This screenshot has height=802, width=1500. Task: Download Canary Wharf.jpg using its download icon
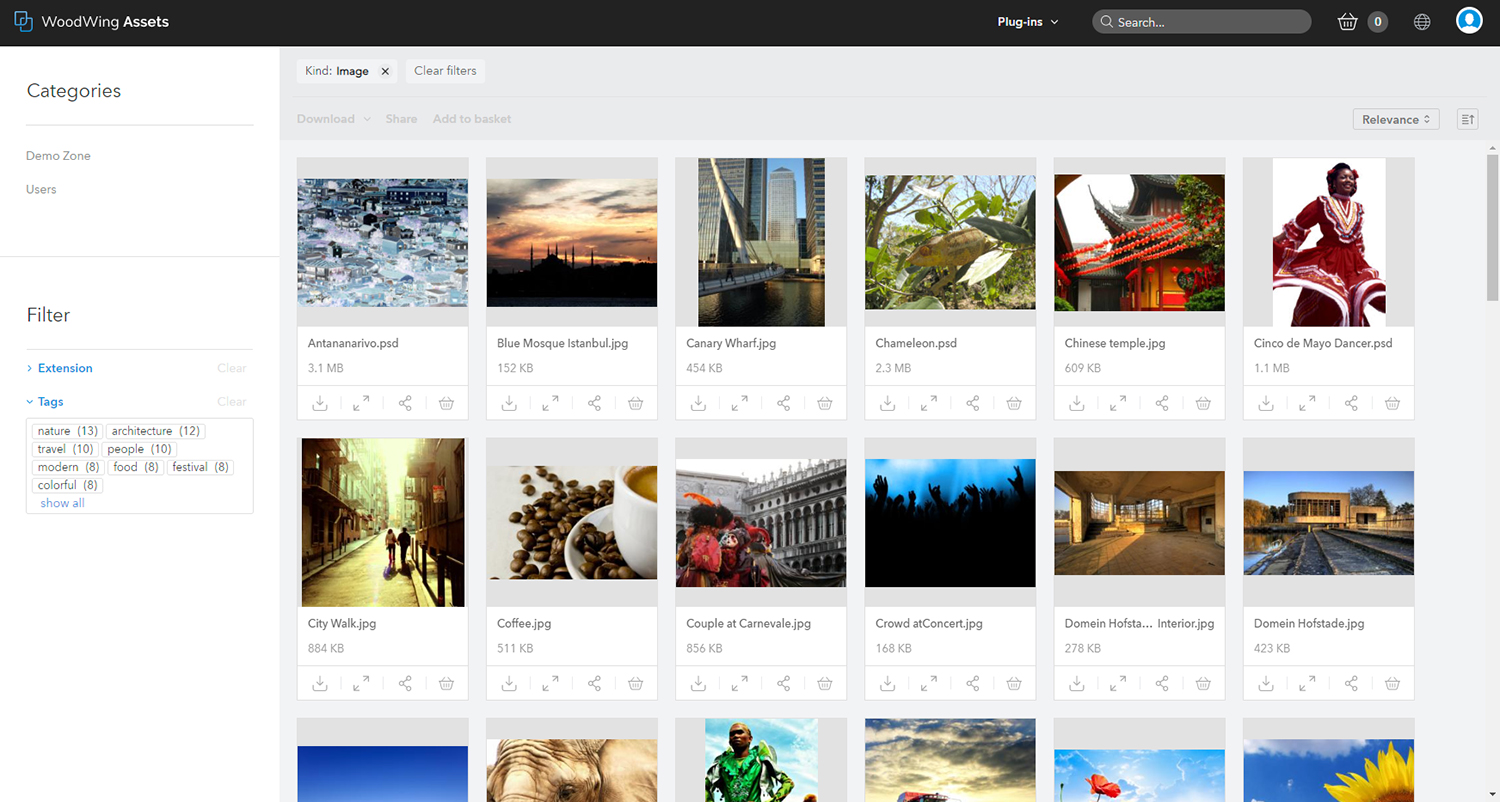pos(698,403)
